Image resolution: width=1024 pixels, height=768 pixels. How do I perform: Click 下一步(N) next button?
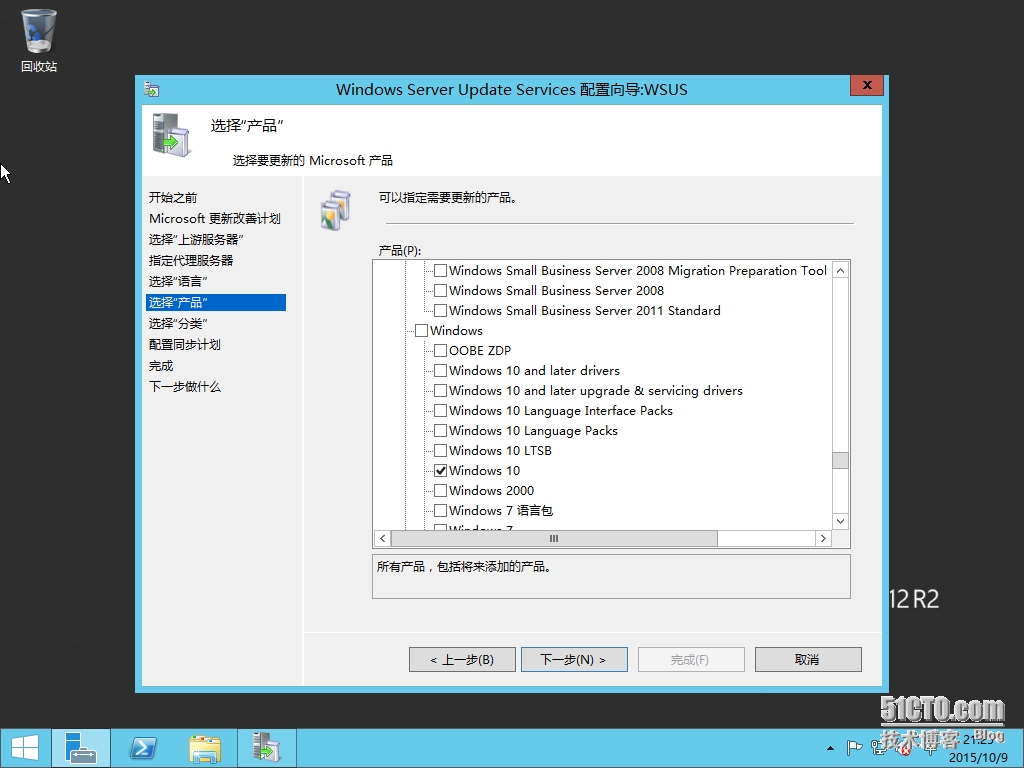[574, 660]
